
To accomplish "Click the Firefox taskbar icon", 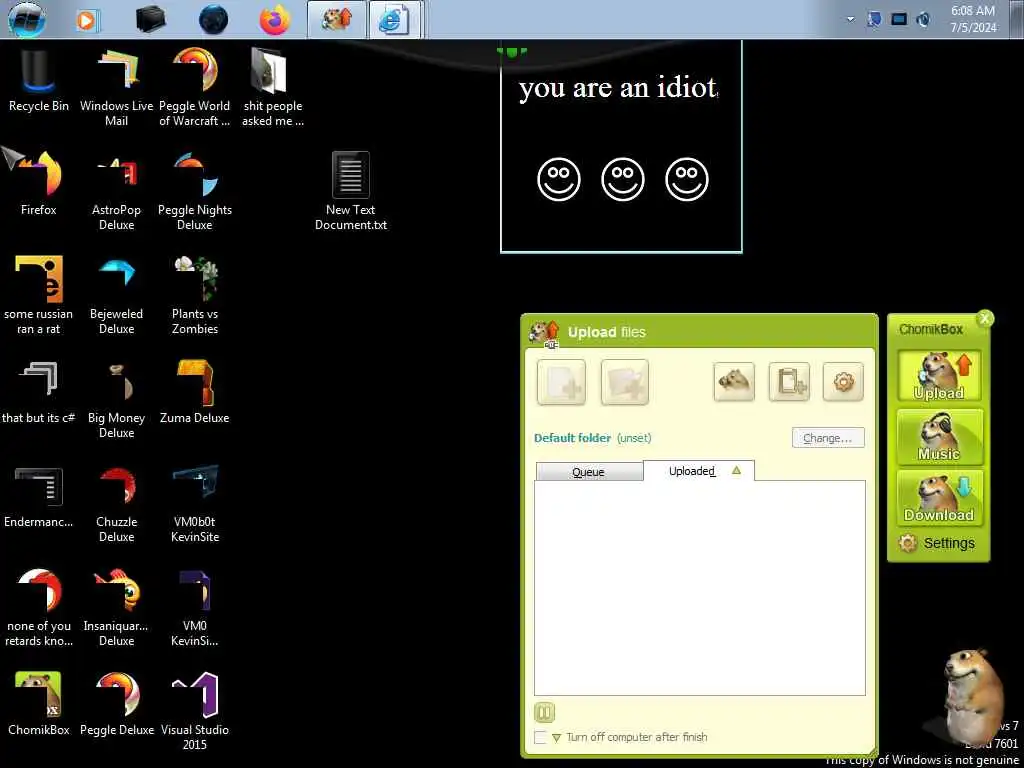I will pos(274,20).
